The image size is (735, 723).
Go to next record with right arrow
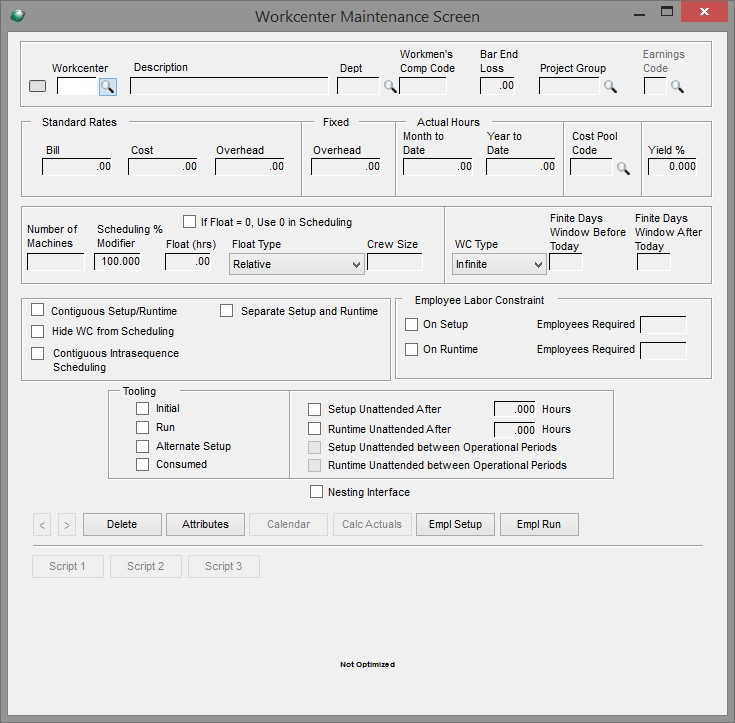pyautogui.click(x=67, y=525)
